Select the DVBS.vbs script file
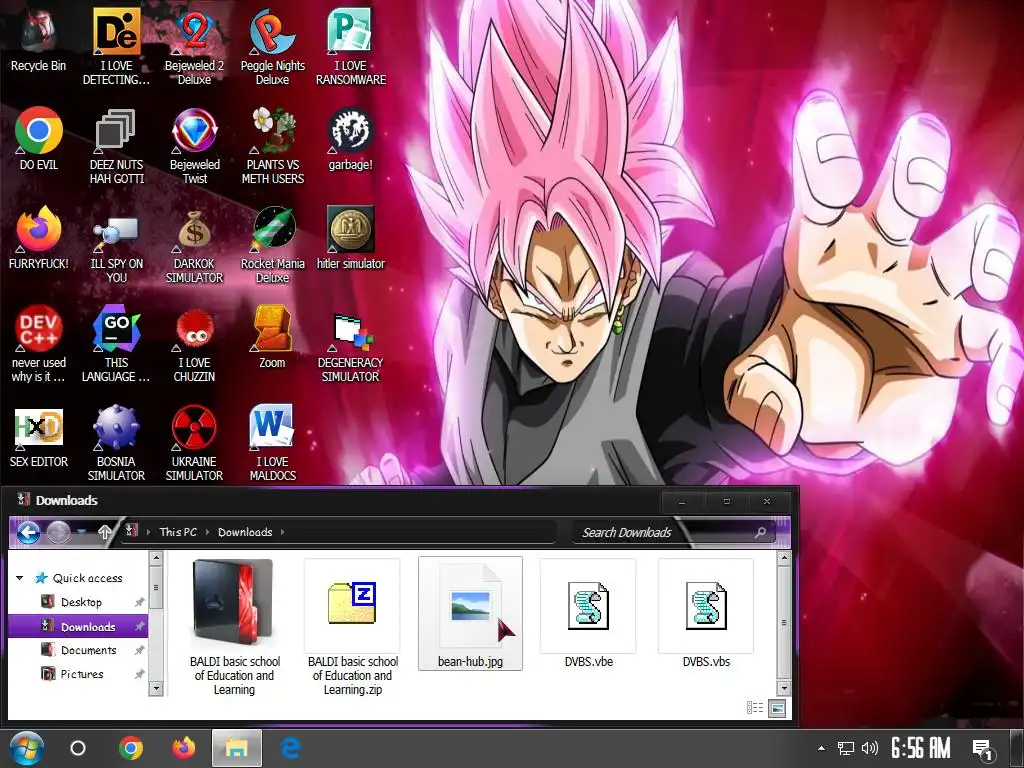The height and width of the screenshot is (768, 1024). tap(706, 614)
